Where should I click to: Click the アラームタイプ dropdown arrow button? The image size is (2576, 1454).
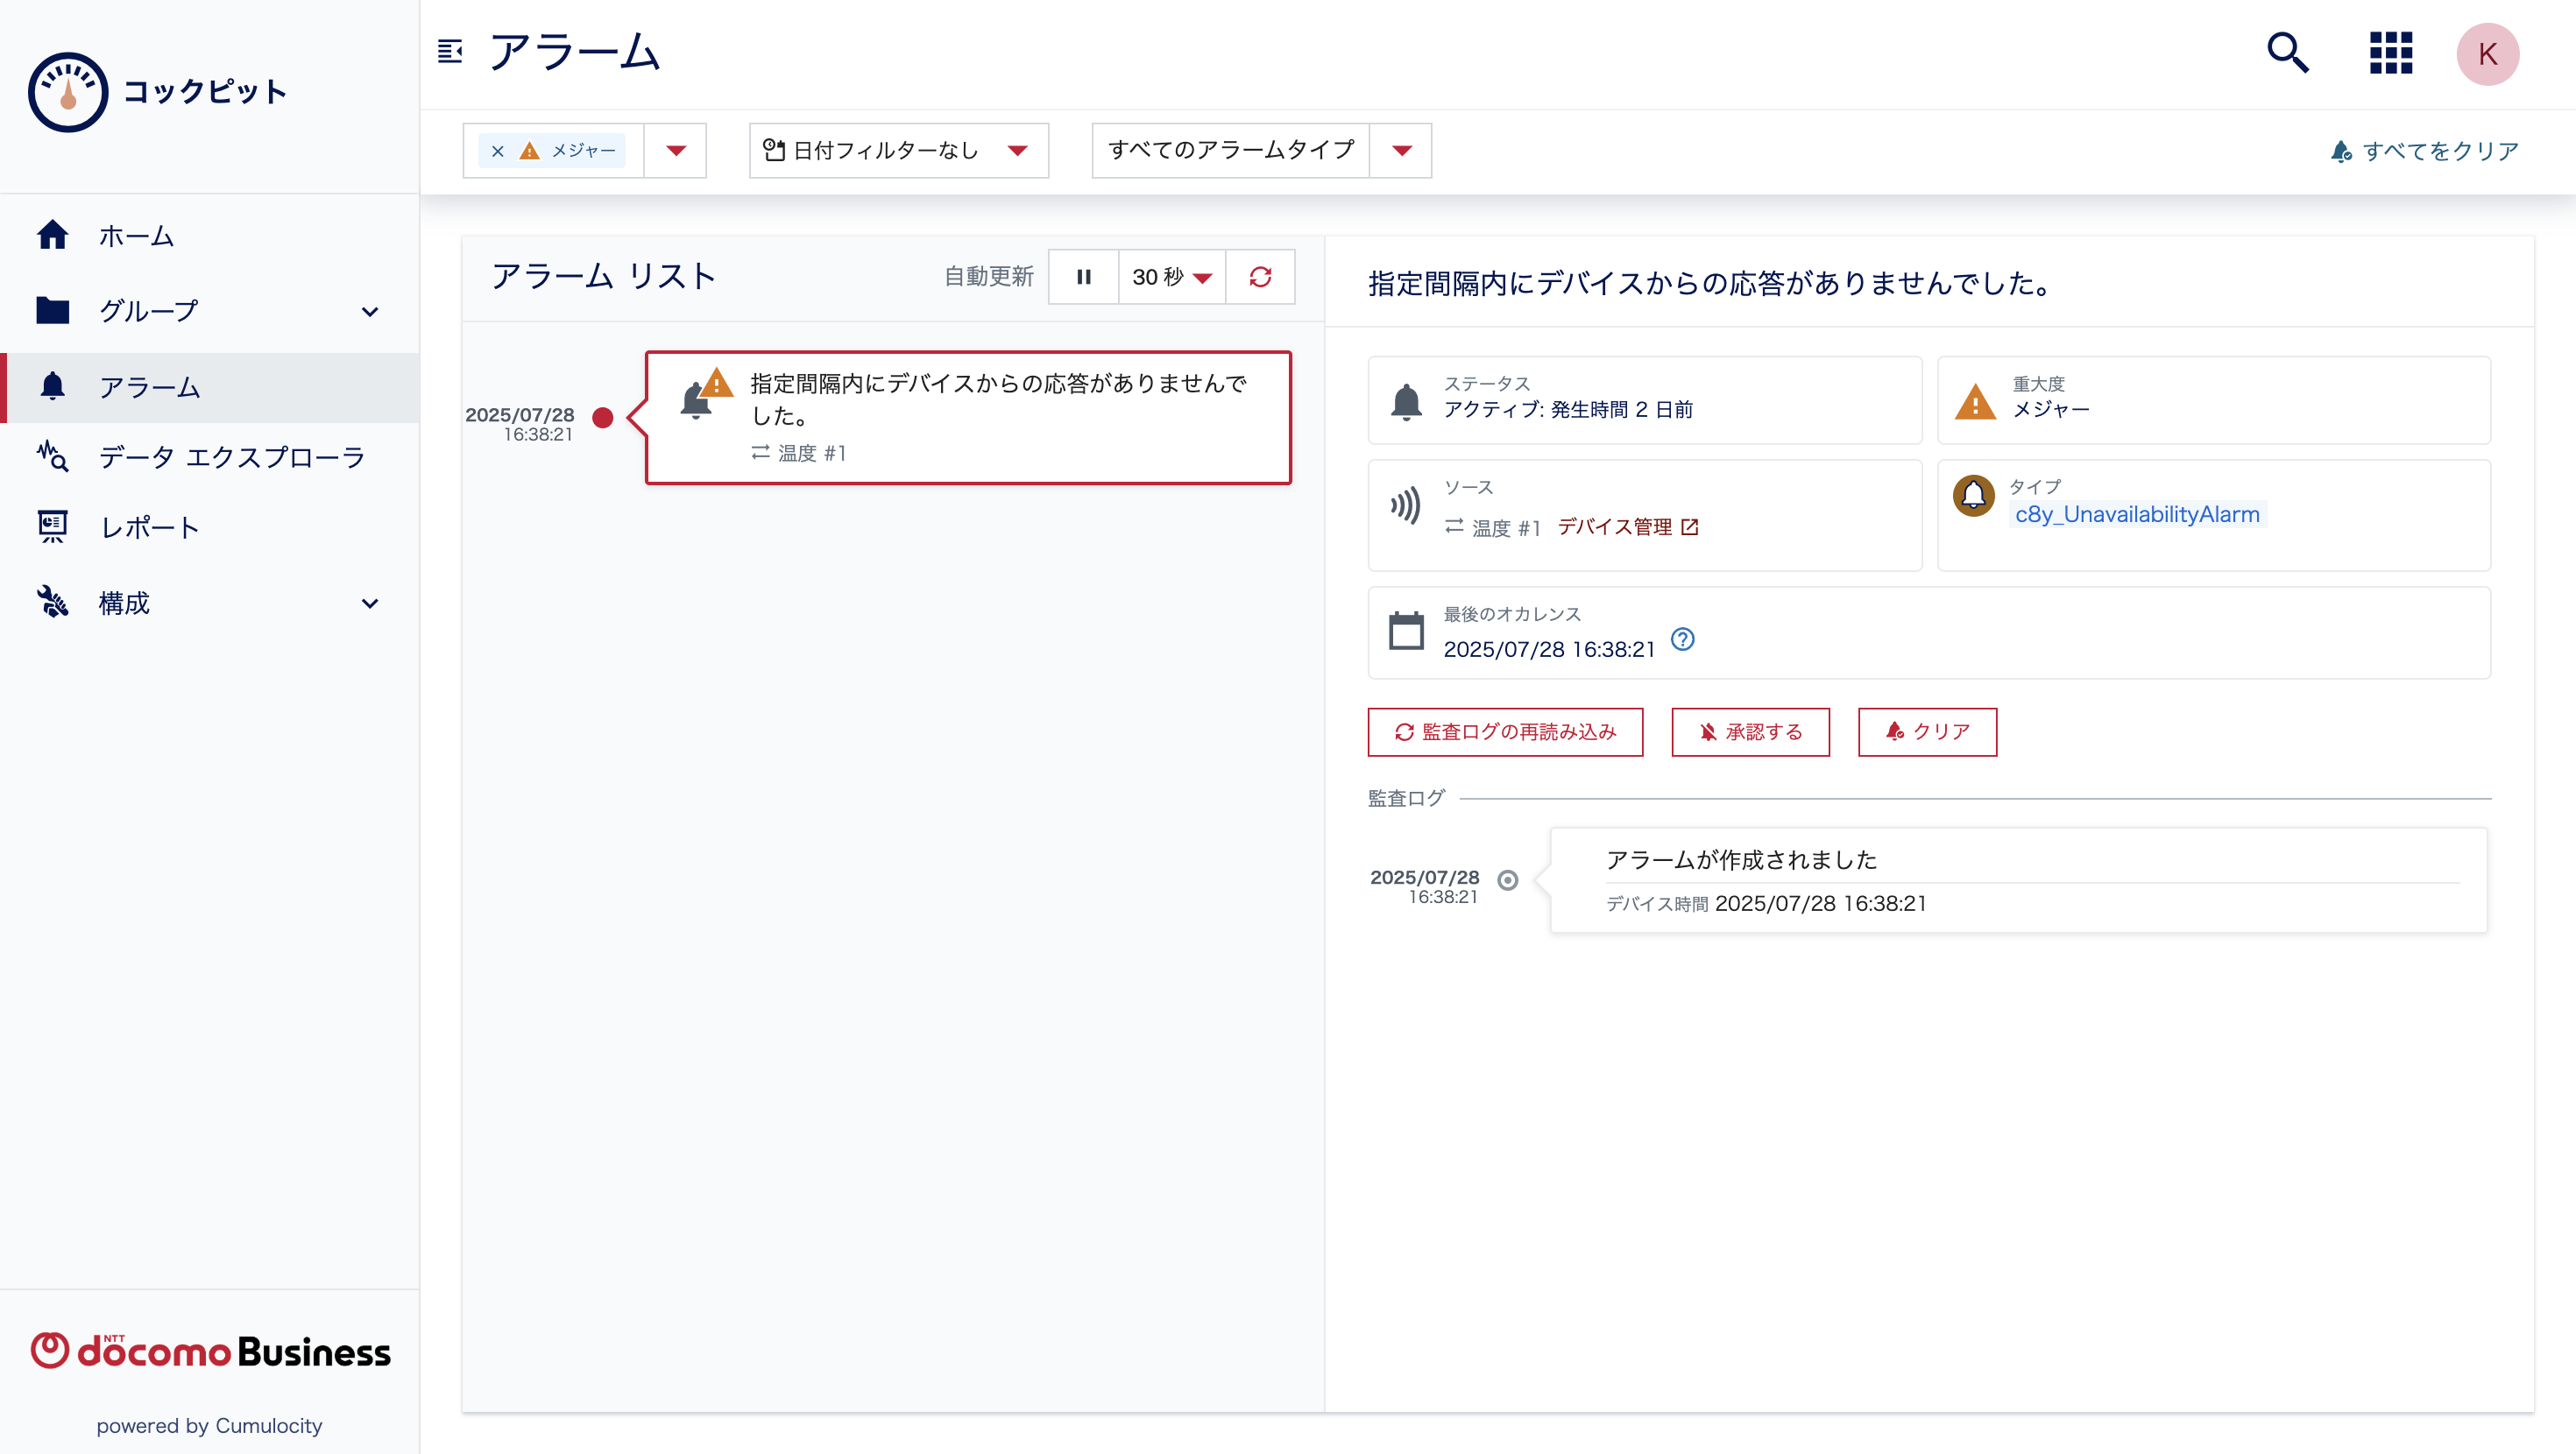point(1401,151)
